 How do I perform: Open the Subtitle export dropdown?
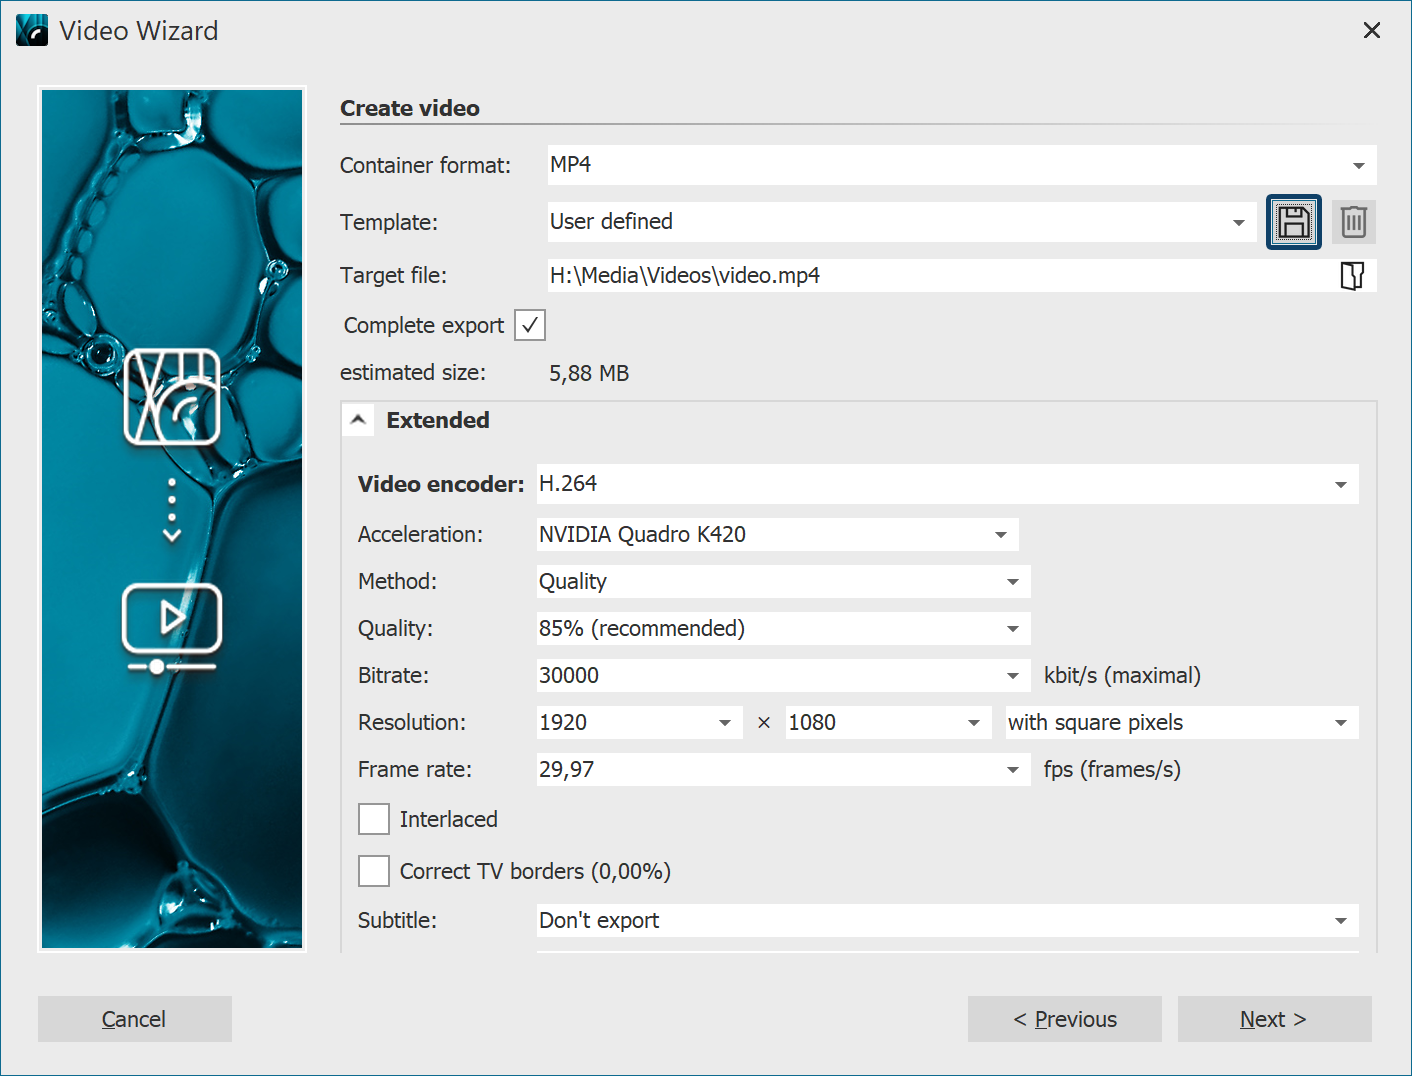coord(1340,921)
